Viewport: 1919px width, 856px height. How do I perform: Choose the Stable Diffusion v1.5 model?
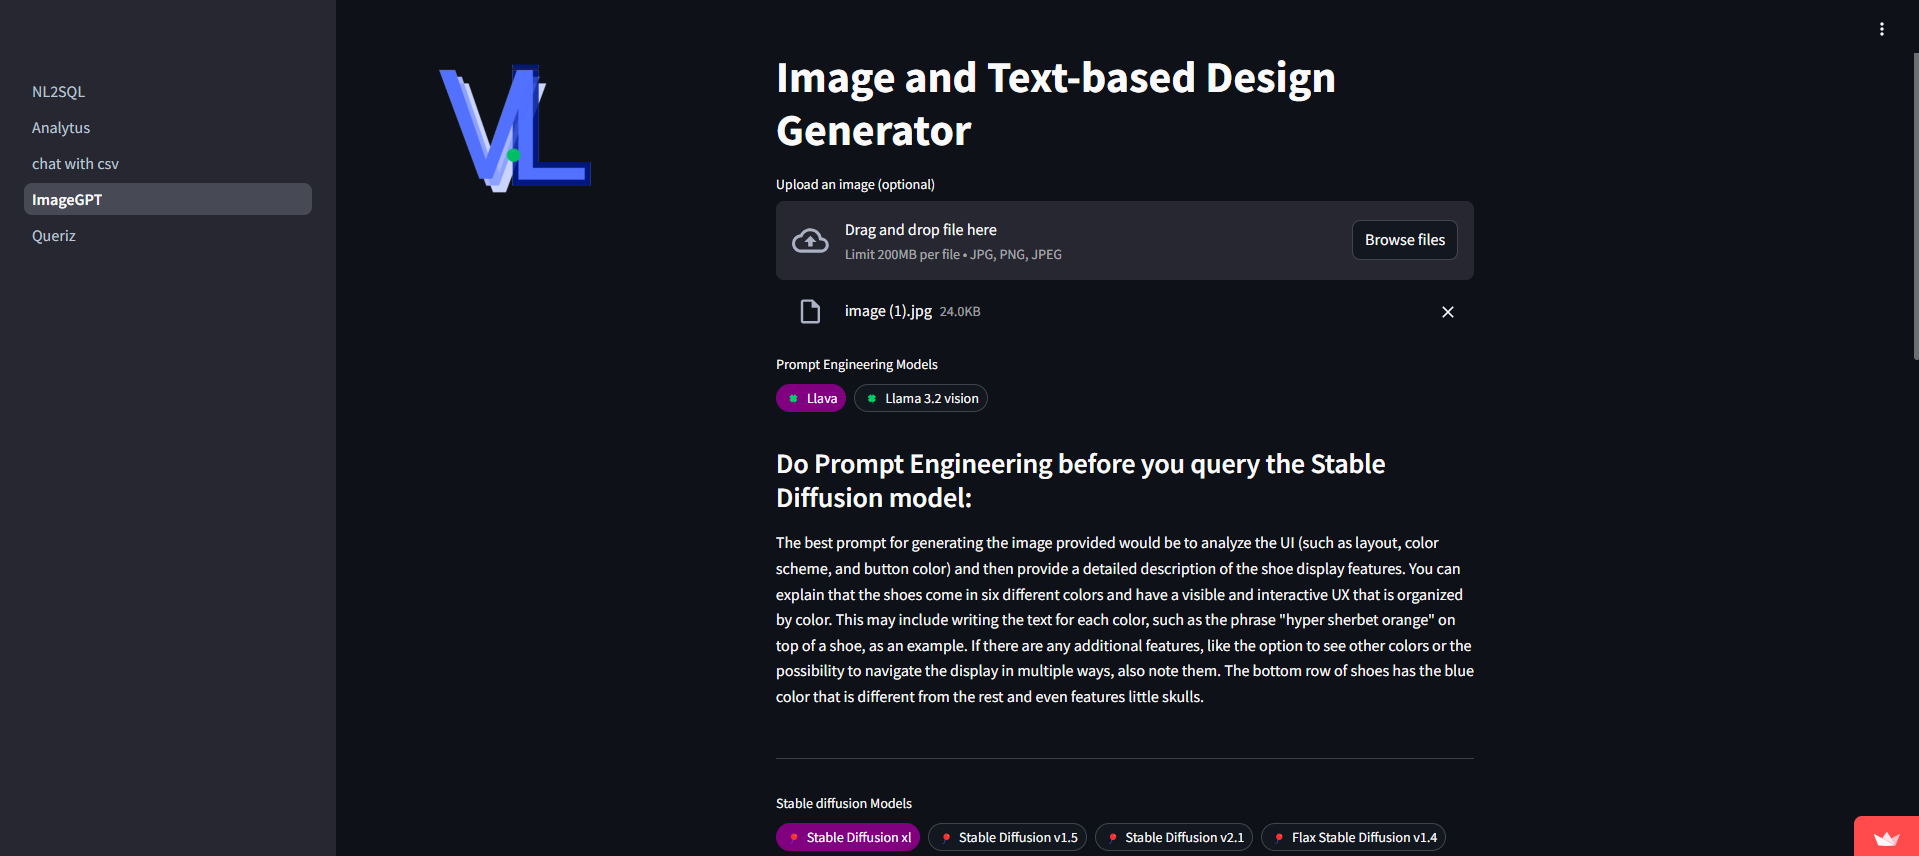click(1007, 837)
